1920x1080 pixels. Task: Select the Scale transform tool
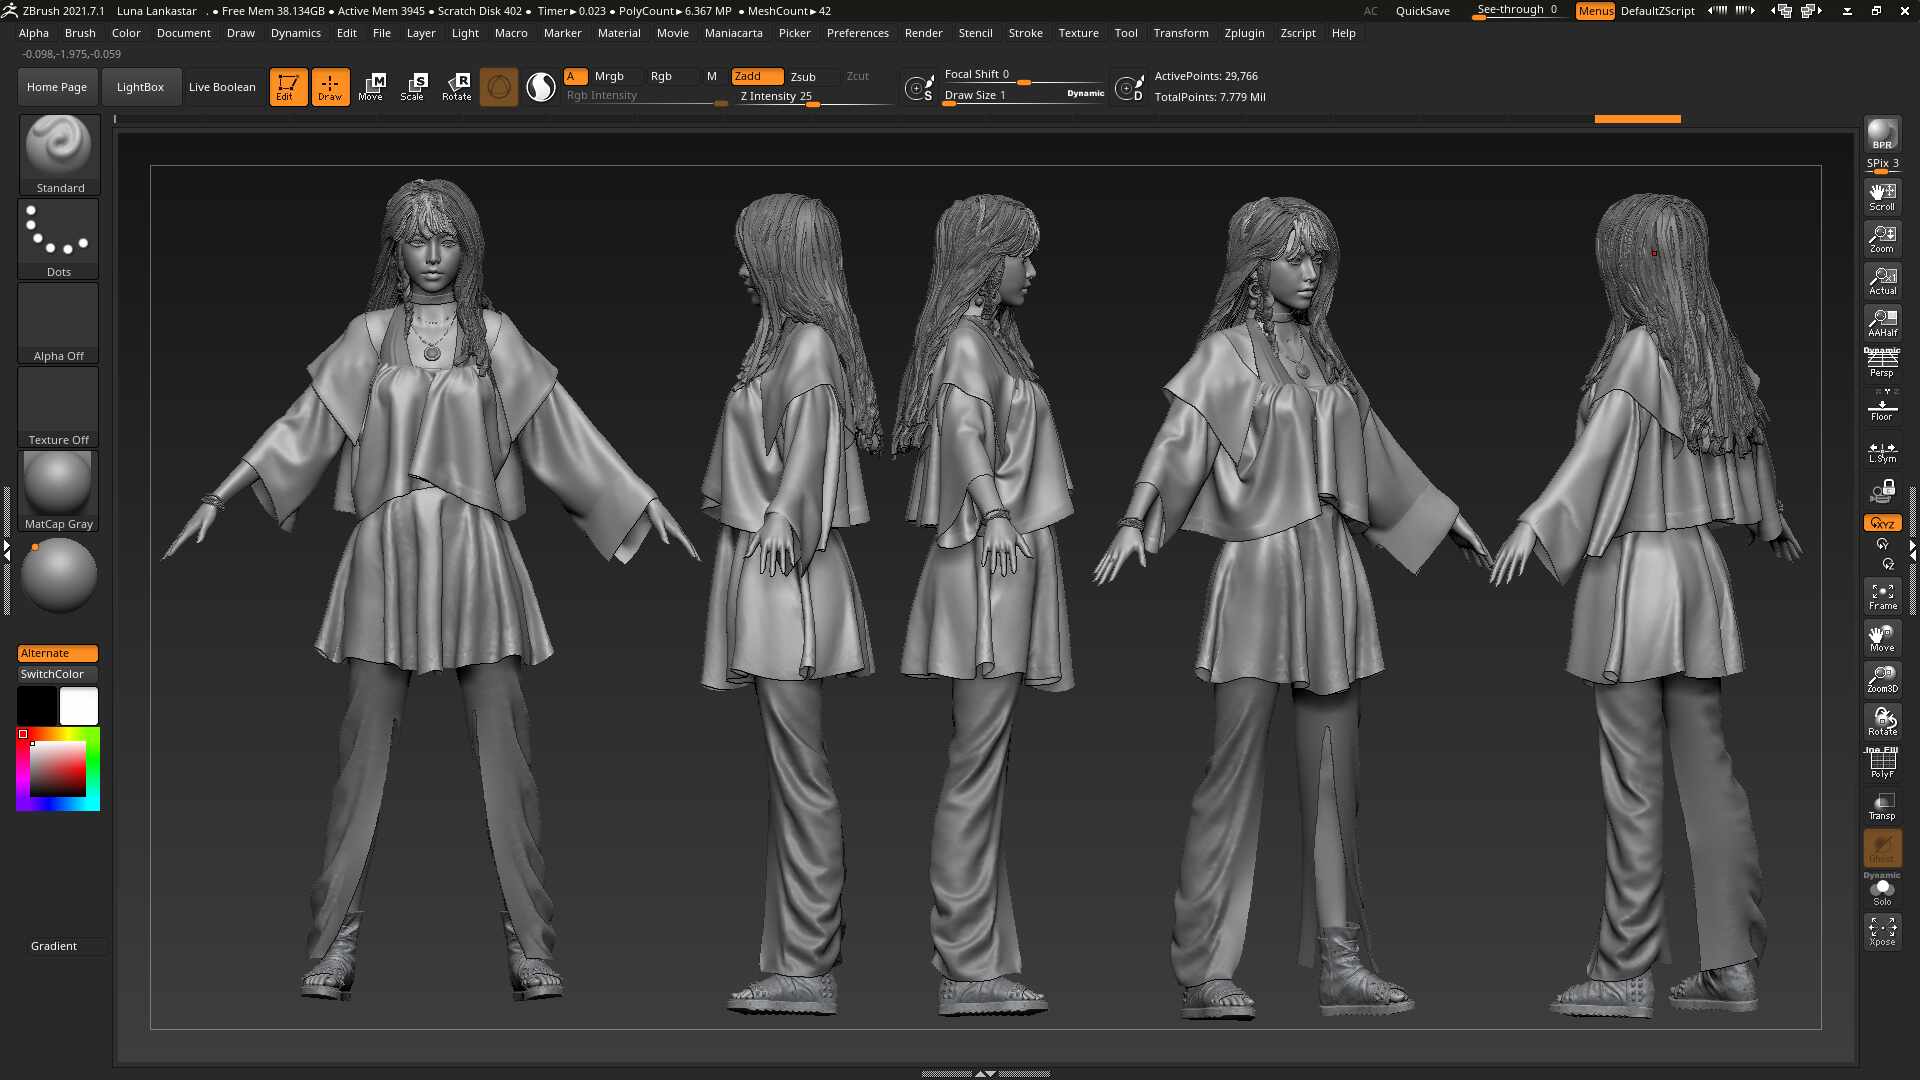click(x=412, y=86)
